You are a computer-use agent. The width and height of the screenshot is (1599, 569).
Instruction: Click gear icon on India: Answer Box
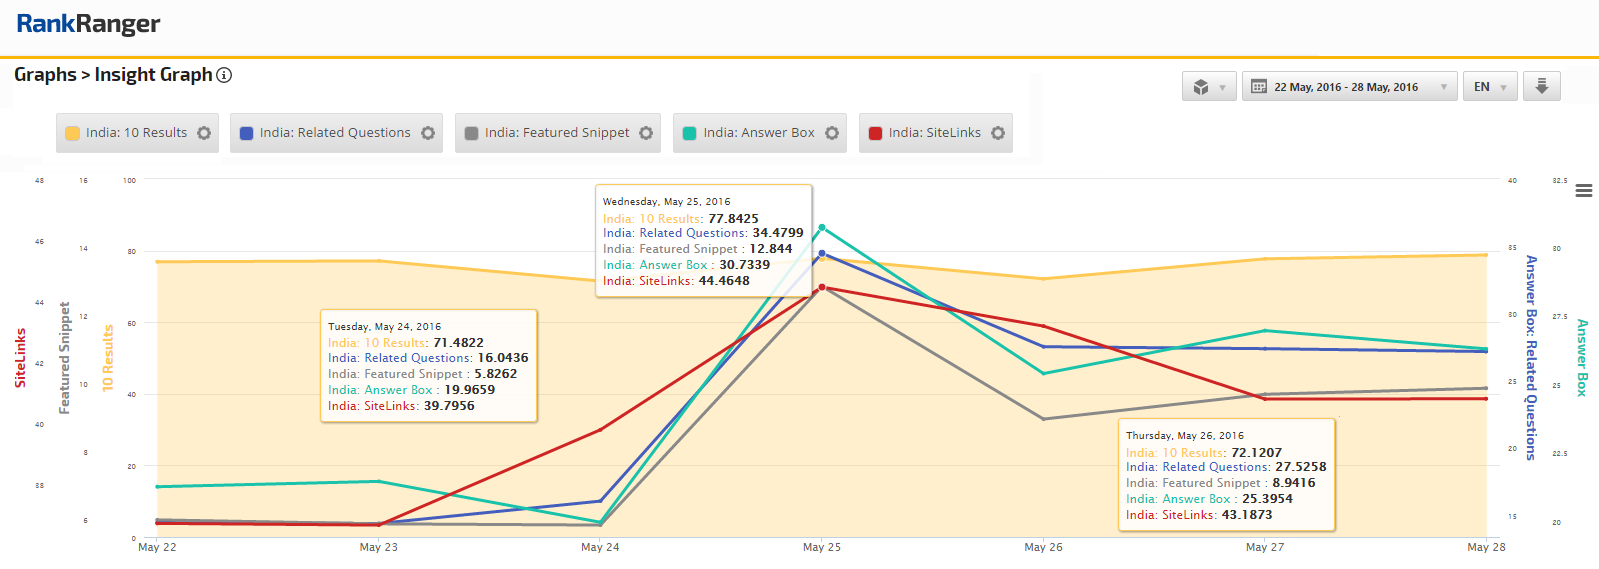pos(832,133)
